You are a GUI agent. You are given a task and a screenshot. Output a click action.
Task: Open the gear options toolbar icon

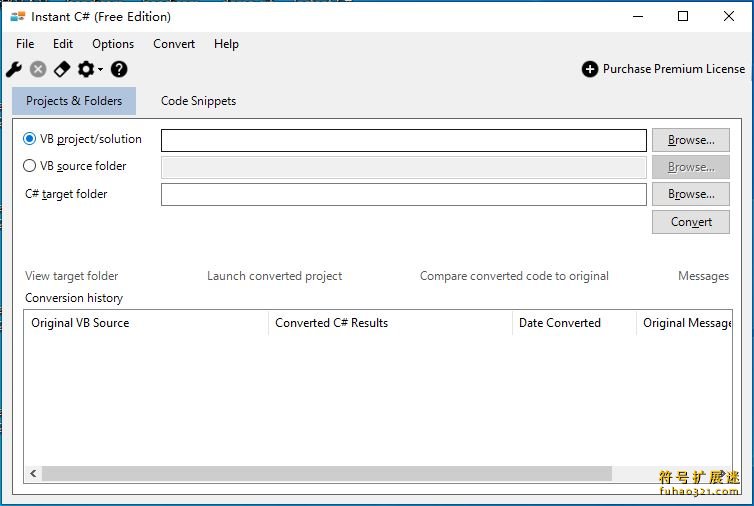coord(86,69)
